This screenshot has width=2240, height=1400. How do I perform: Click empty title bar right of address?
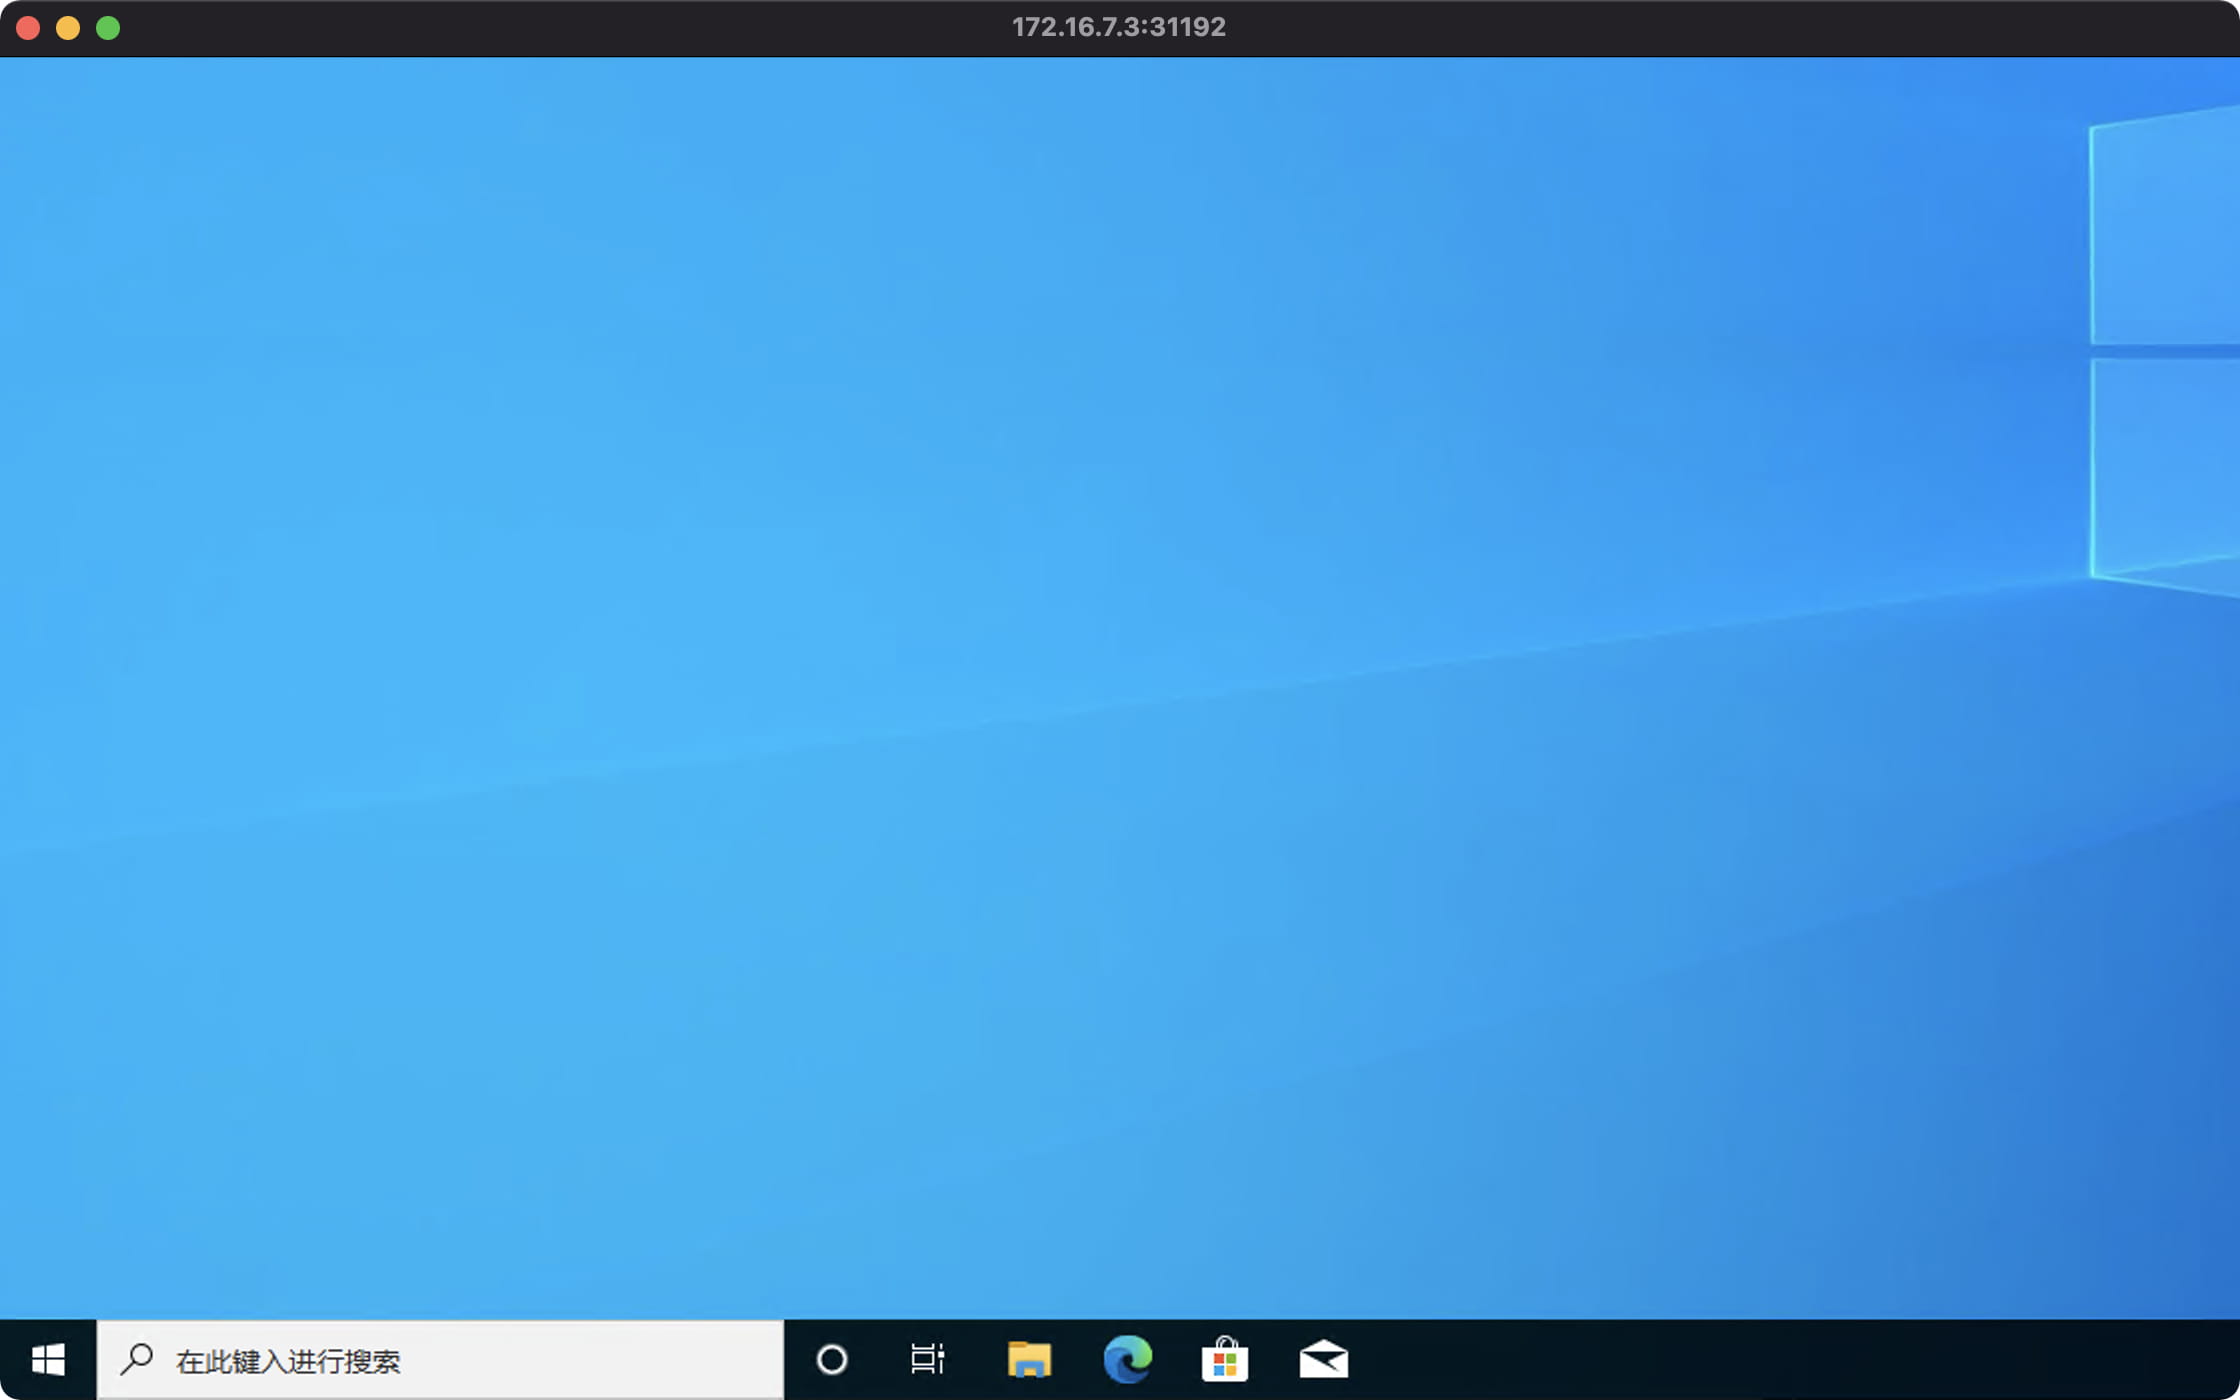pyautogui.click(x=1700, y=27)
